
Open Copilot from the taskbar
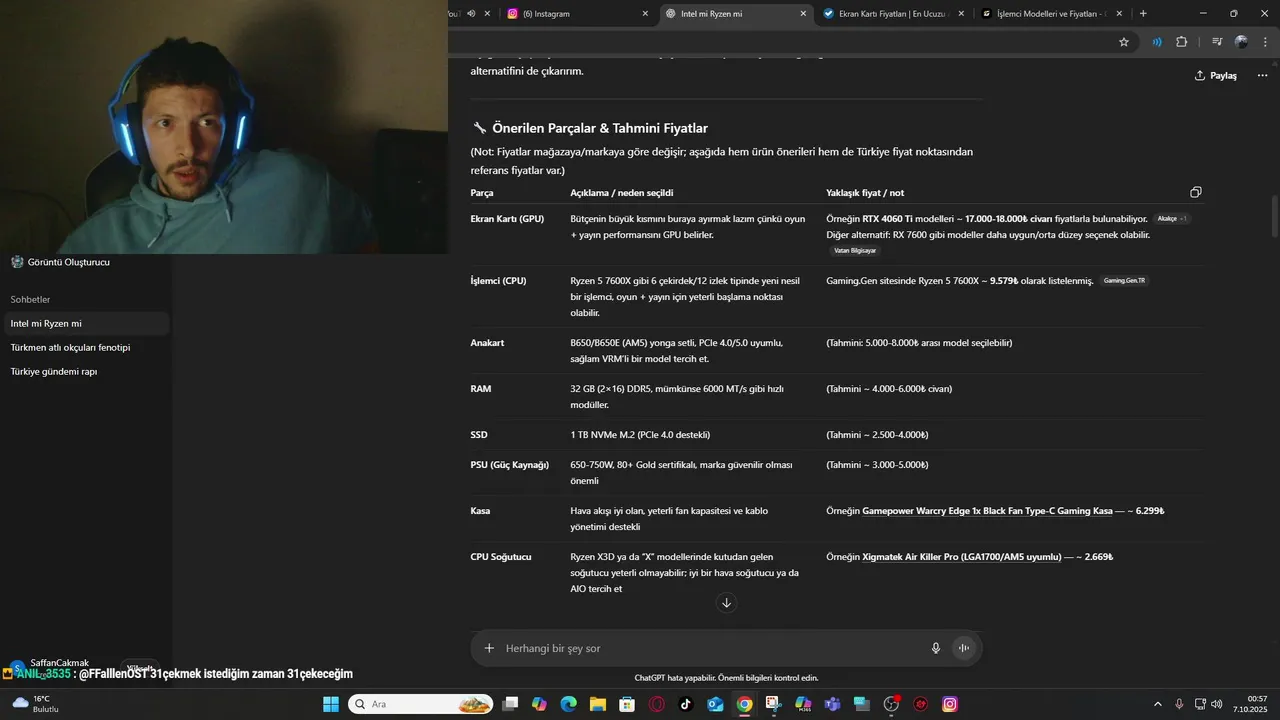(x=539, y=704)
